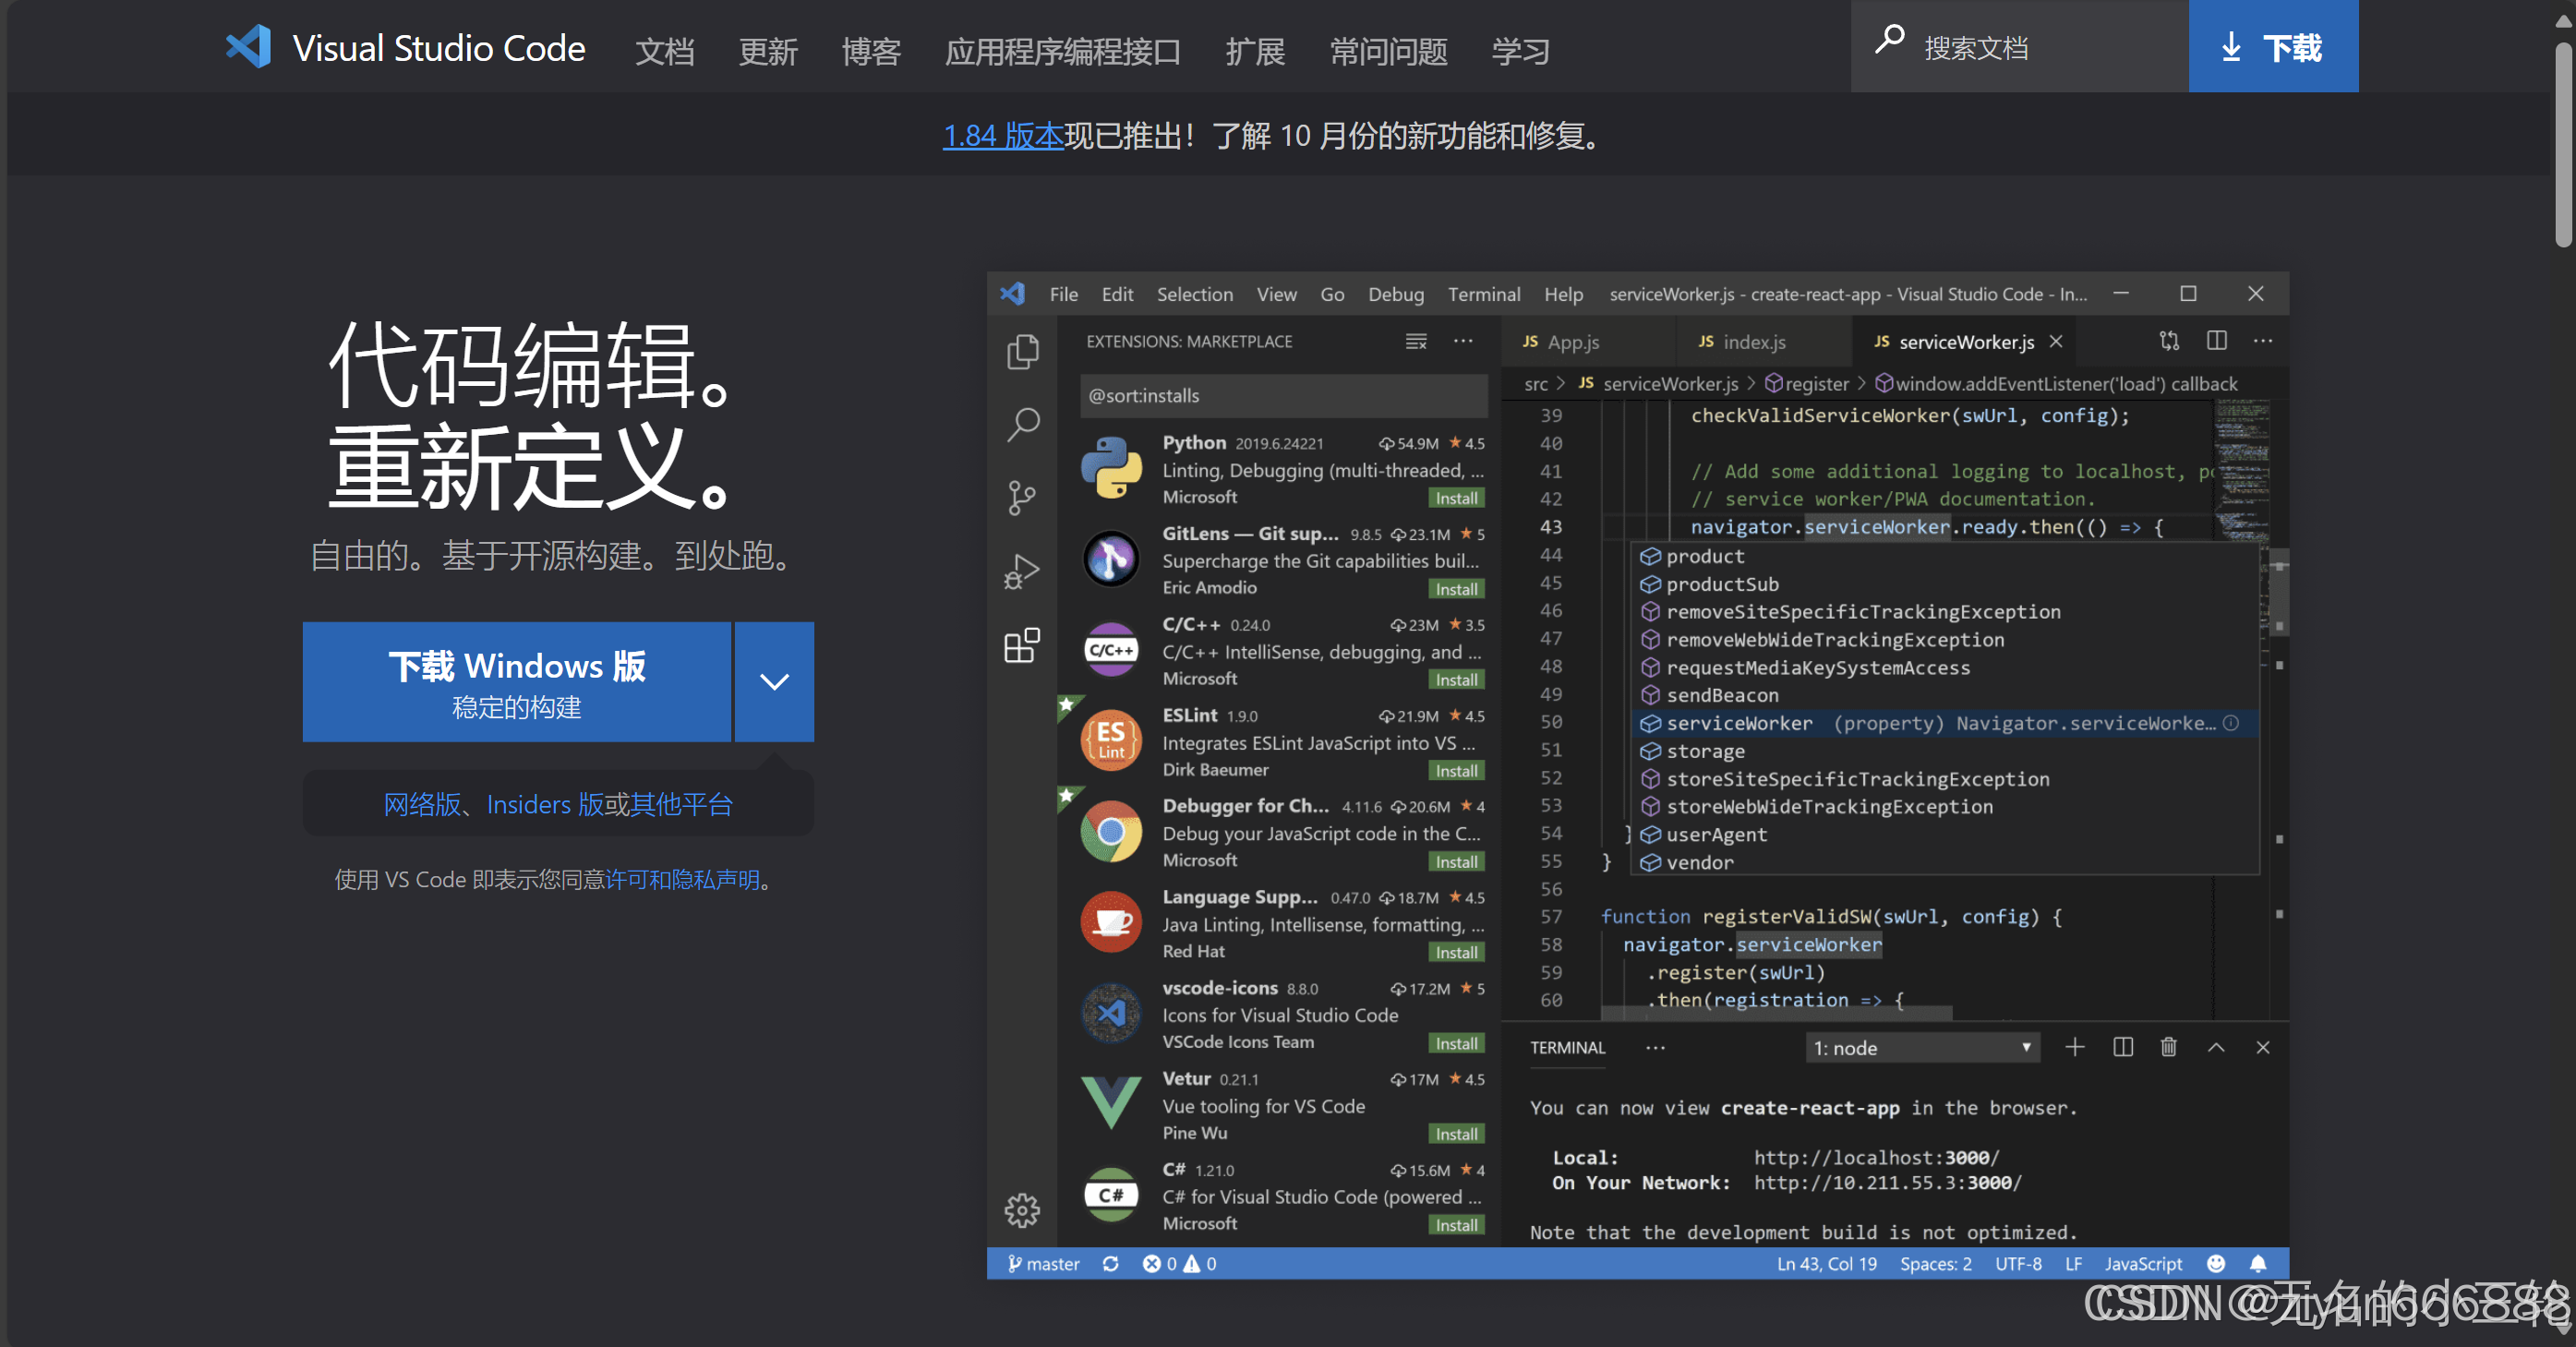Click the Run and Debug icon
The image size is (2576, 1347).
1022,571
